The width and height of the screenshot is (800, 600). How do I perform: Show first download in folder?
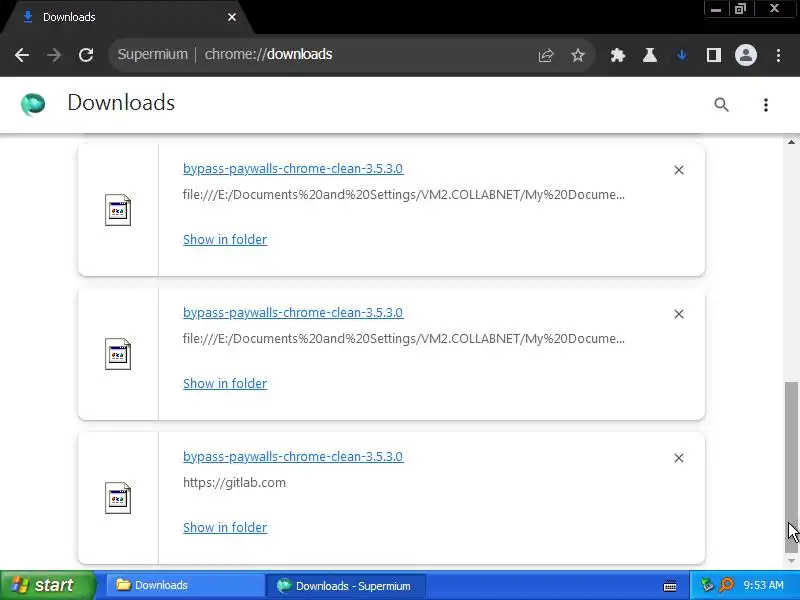[x=224, y=239]
